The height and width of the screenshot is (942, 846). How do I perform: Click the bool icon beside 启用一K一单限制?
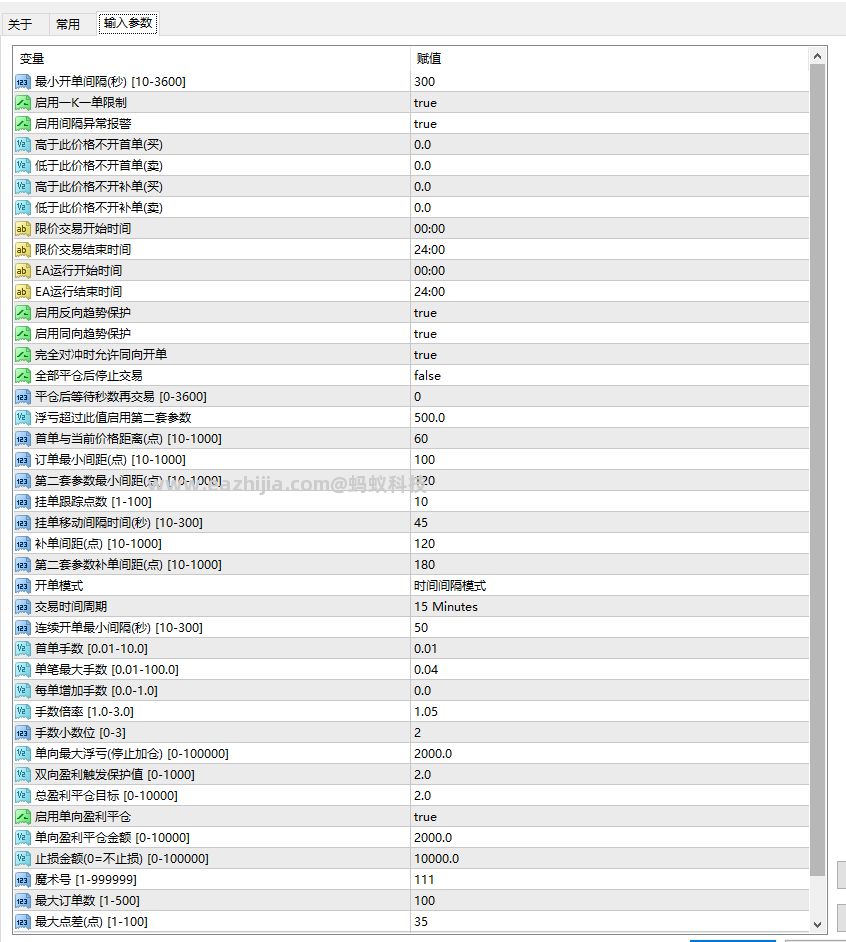tap(22, 103)
